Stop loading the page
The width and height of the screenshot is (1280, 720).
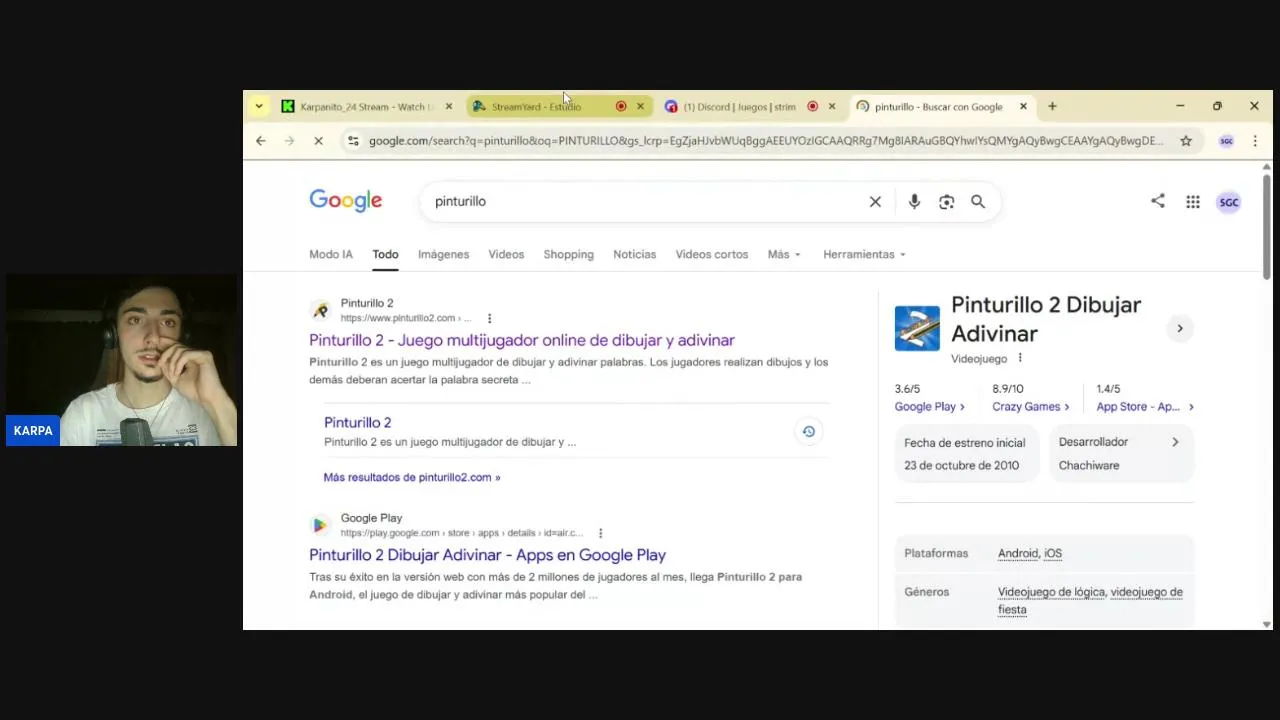tap(318, 141)
